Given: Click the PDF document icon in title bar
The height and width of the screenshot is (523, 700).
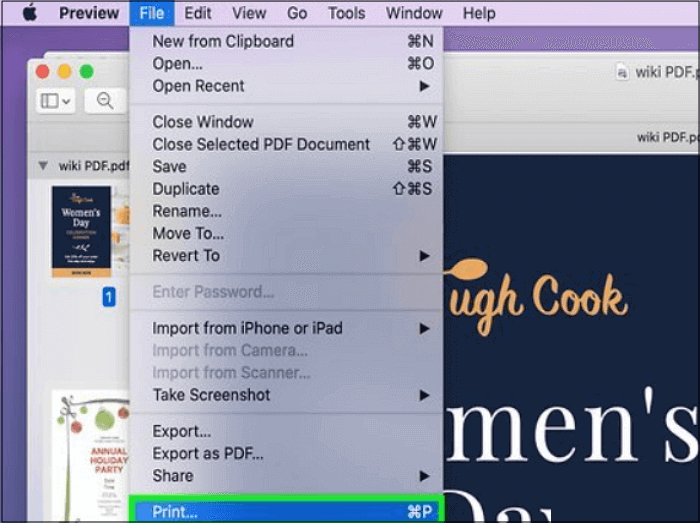Looking at the screenshot, I should (x=623, y=72).
